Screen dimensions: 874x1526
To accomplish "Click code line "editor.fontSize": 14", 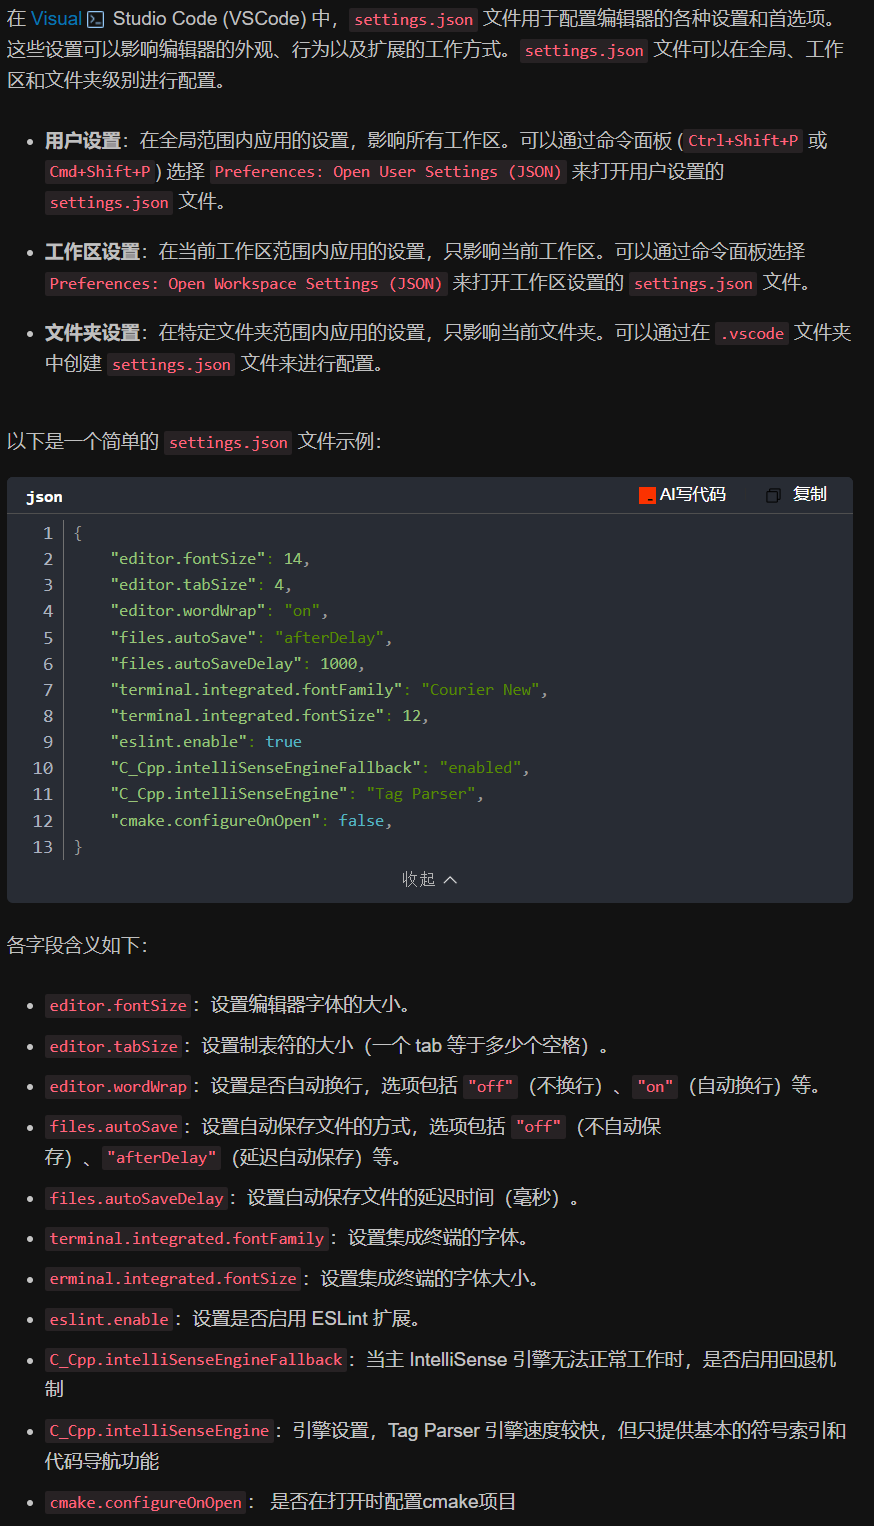I will click(210, 558).
